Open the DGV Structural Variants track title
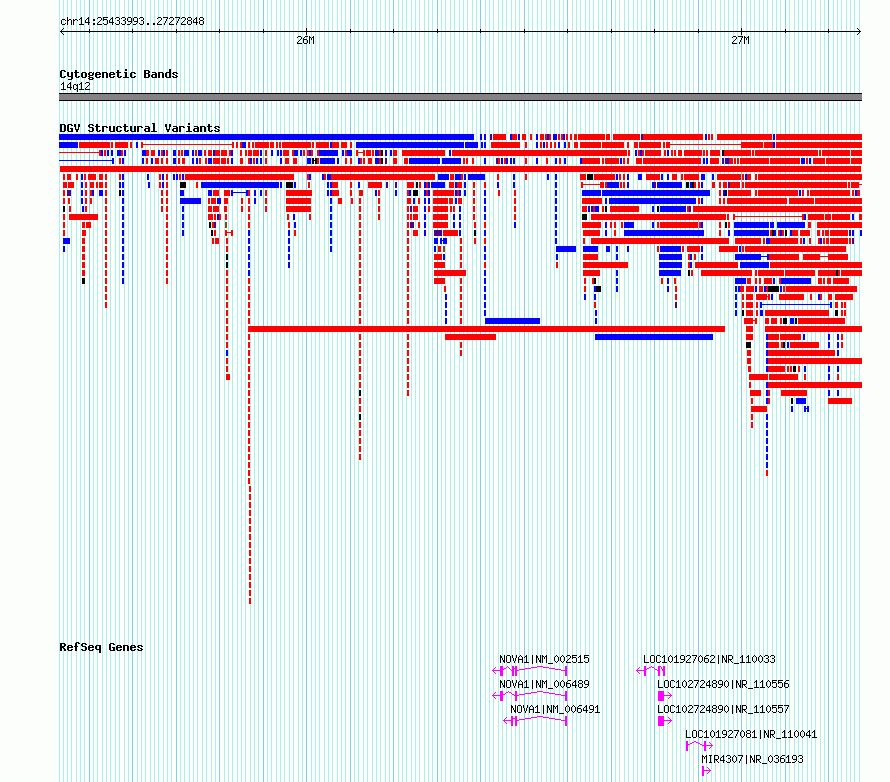The height and width of the screenshot is (782, 890). click(x=140, y=128)
